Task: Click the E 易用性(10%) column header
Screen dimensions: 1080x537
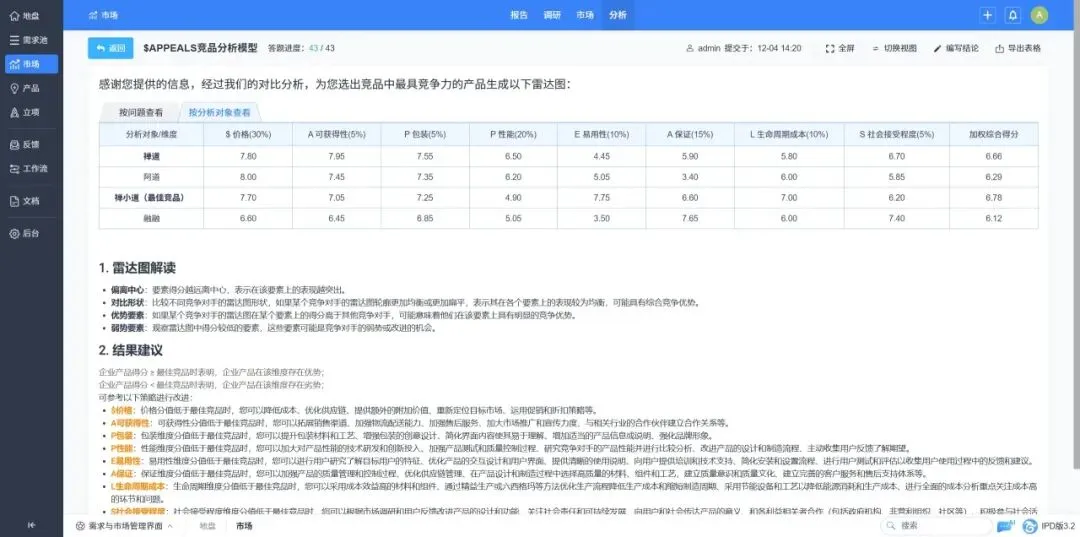Action: 601,135
